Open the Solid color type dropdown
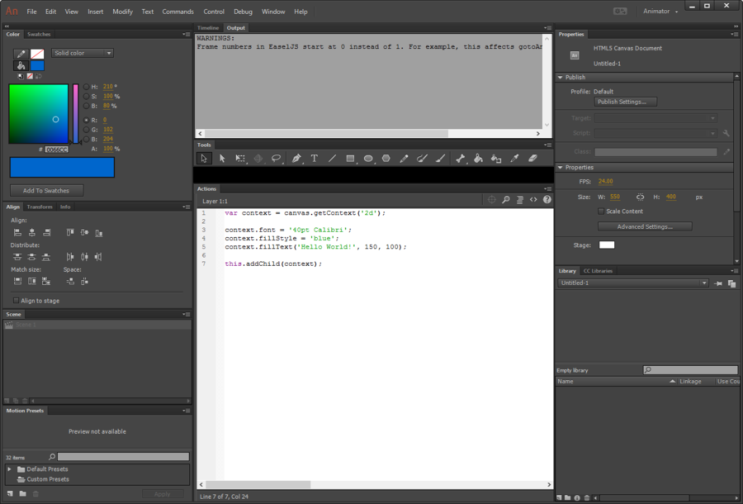The width and height of the screenshot is (743, 504). (x=82, y=53)
